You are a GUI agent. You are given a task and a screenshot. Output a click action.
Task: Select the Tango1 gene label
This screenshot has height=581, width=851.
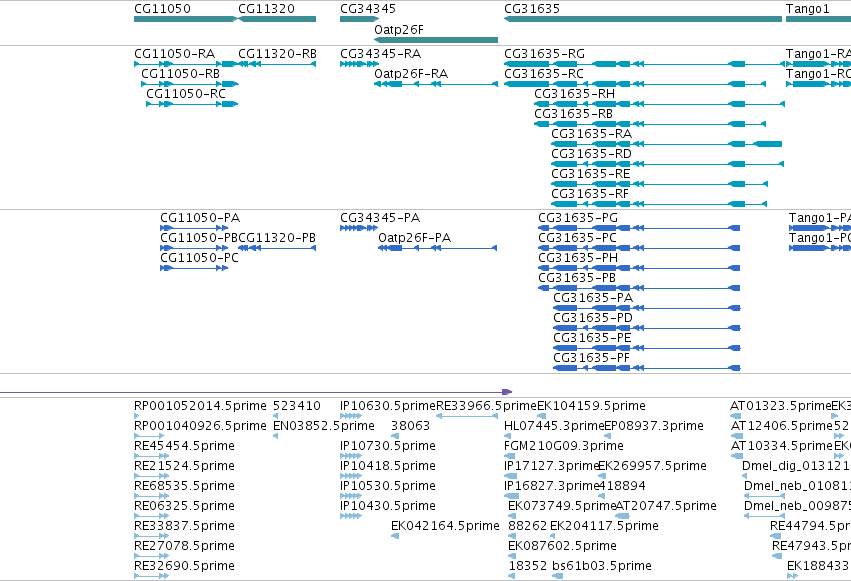pos(808,9)
